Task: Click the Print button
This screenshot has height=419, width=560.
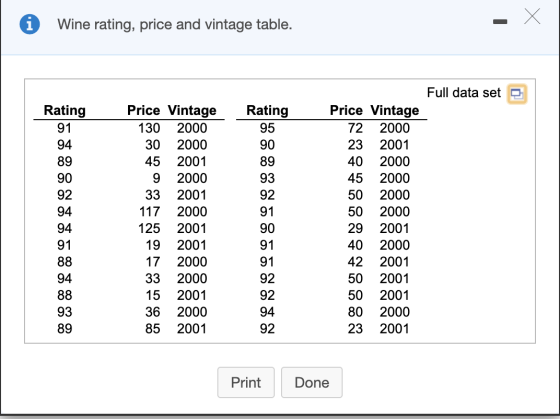Action: click(x=246, y=383)
